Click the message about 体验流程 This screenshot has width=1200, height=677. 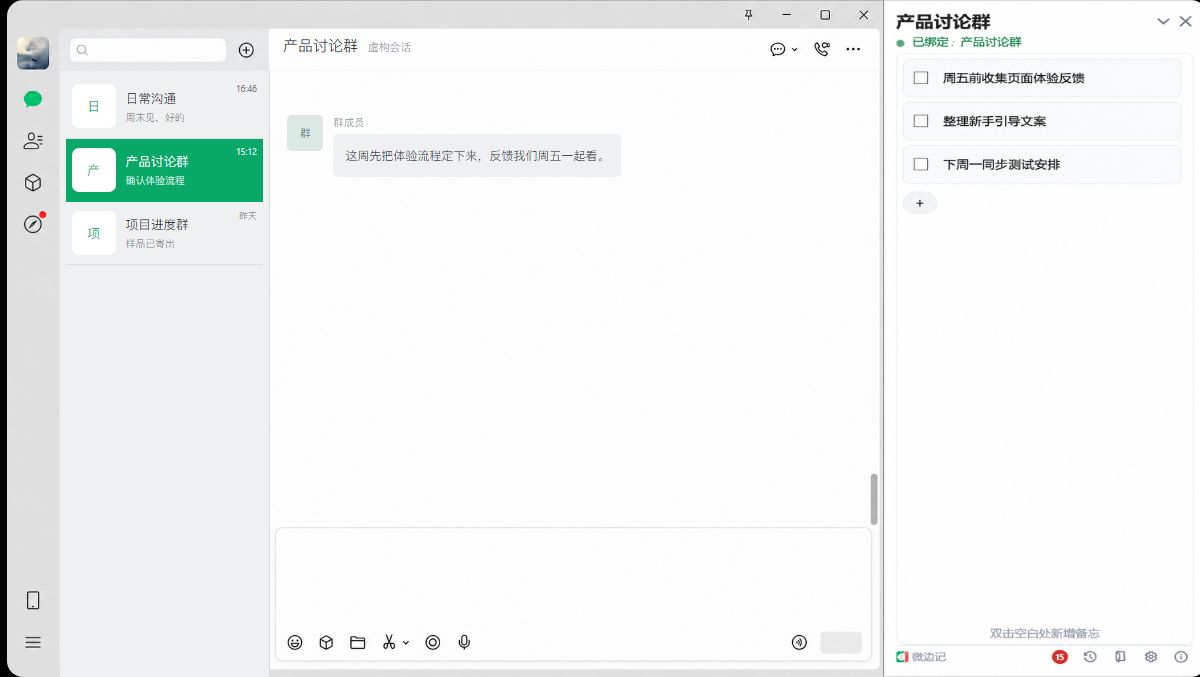click(477, 156)
